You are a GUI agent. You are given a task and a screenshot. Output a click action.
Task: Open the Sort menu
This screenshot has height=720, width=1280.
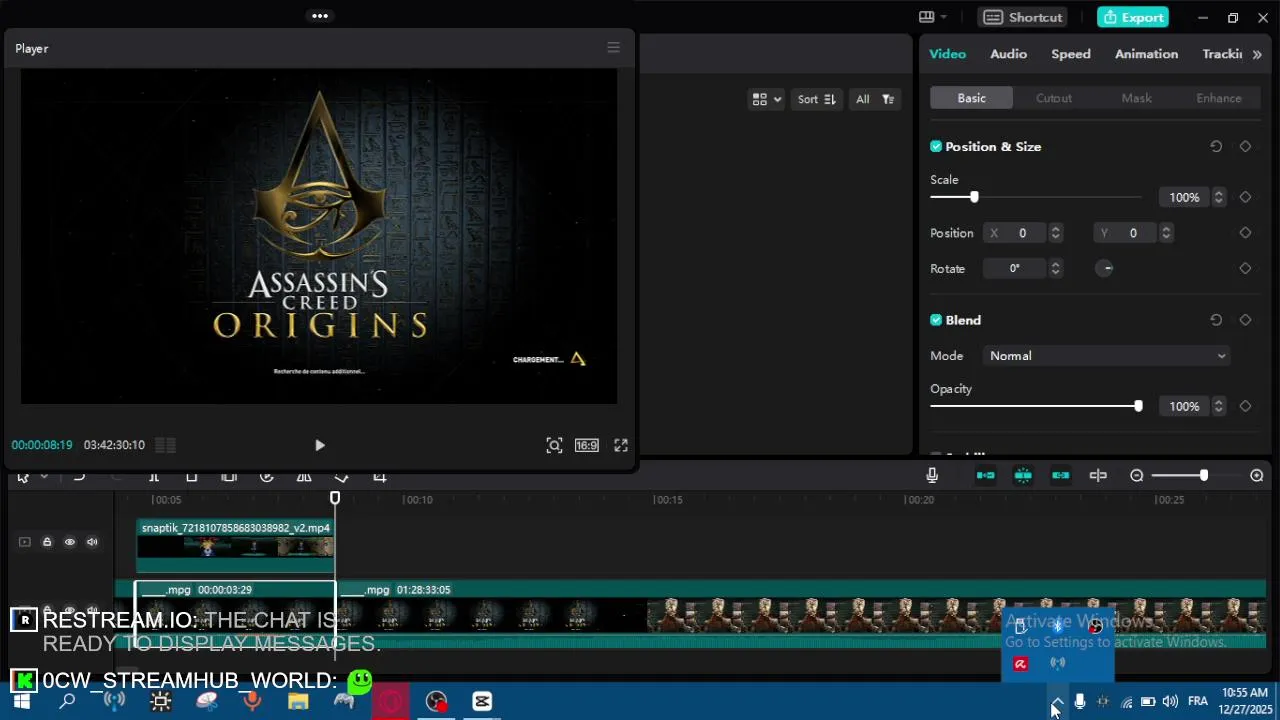[817, 99]
